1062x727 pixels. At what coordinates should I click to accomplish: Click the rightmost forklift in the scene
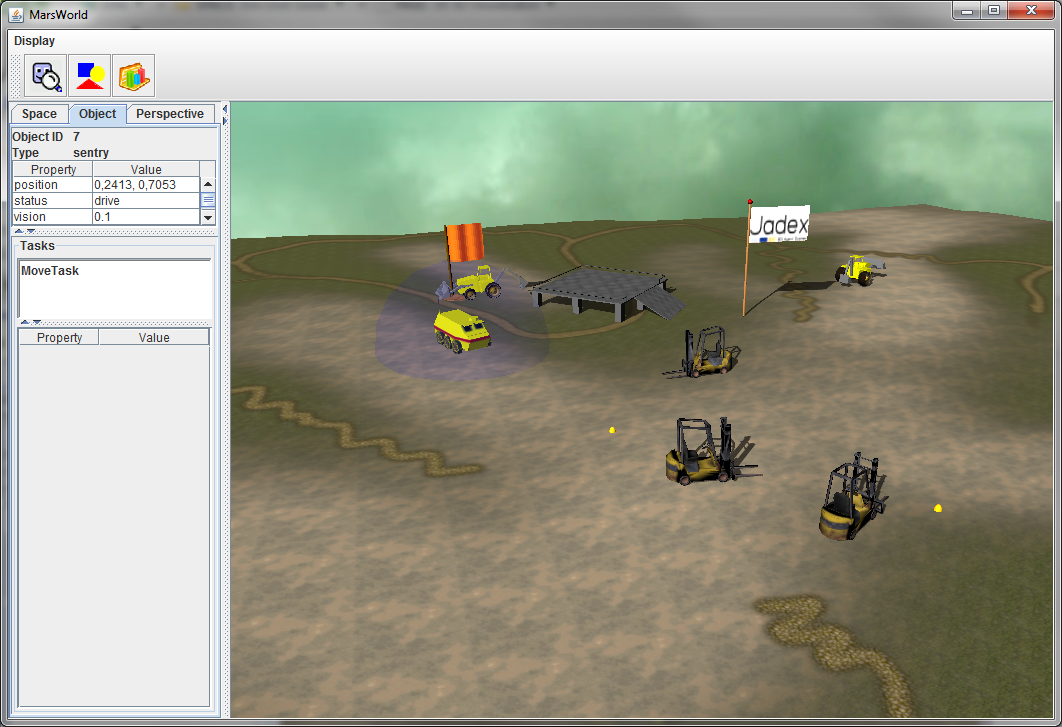[848, 501]
